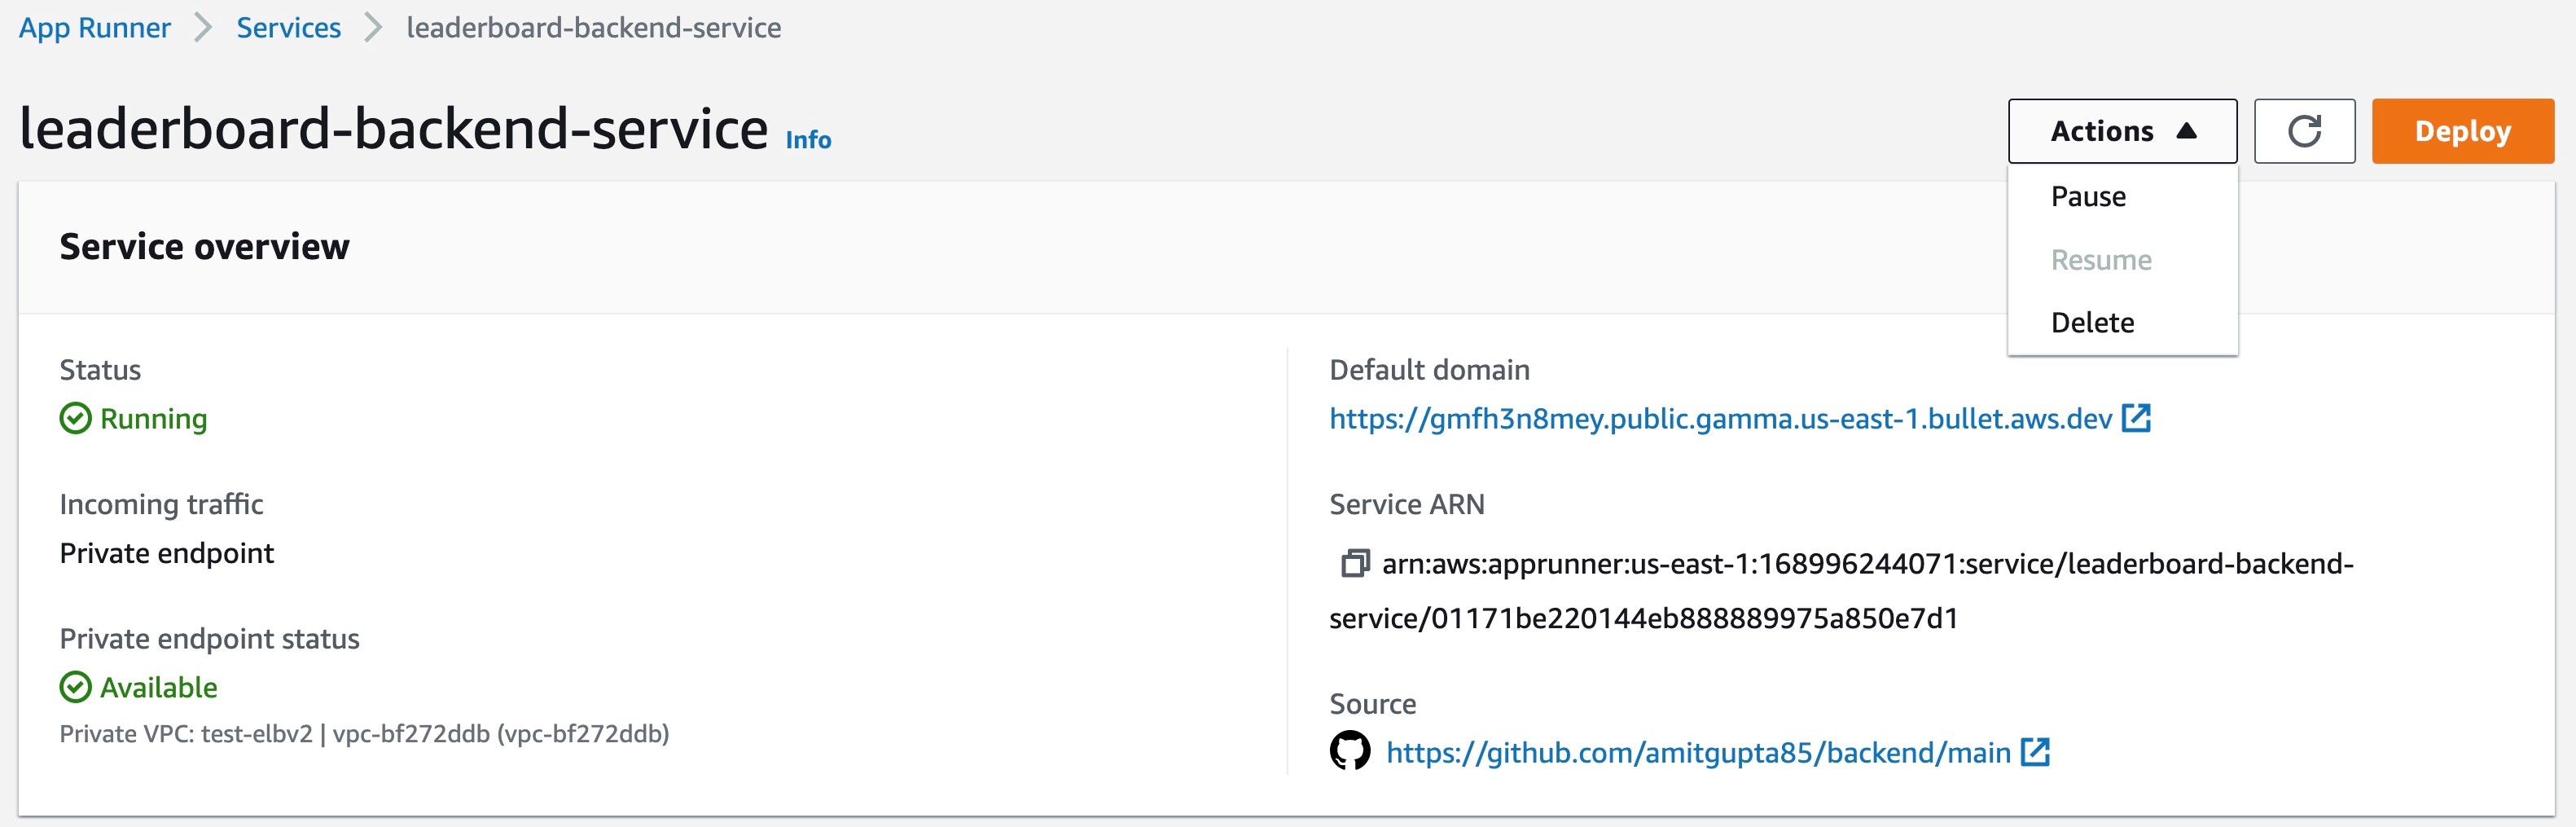The height and width of the screenshot is (827, 2576).
Task: Click the leaderboard-backend-service page title
Action: (394, 129)
